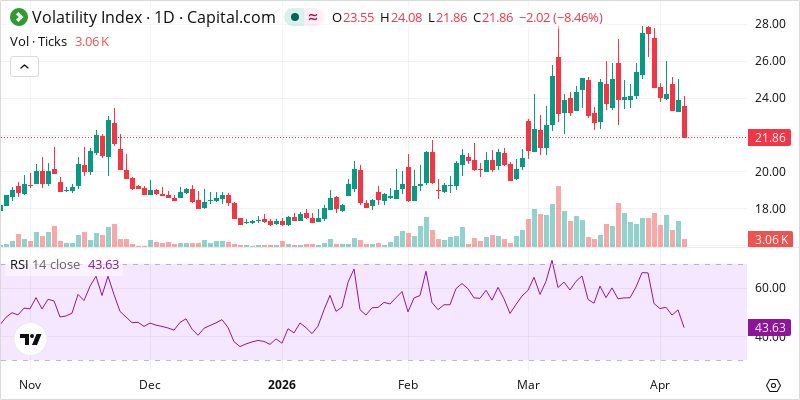Click the latest red candle at 21.86
Image resolution: width=800 pixels, height=400 pixels.
[x=685, y=121]
